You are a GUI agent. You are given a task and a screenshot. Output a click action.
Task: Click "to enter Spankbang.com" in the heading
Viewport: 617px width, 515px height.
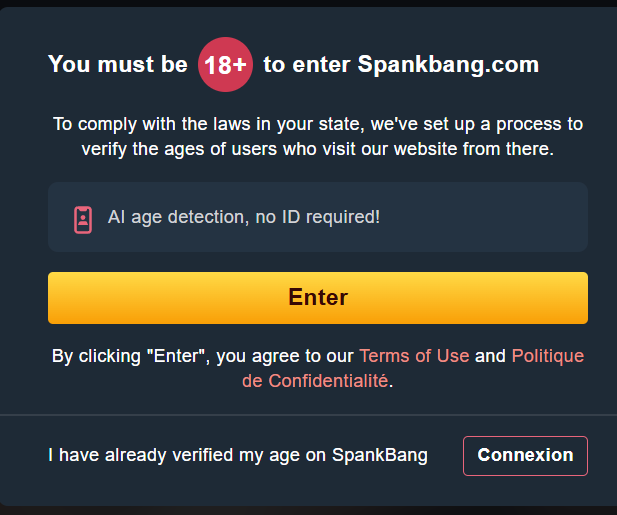[401, 65]
